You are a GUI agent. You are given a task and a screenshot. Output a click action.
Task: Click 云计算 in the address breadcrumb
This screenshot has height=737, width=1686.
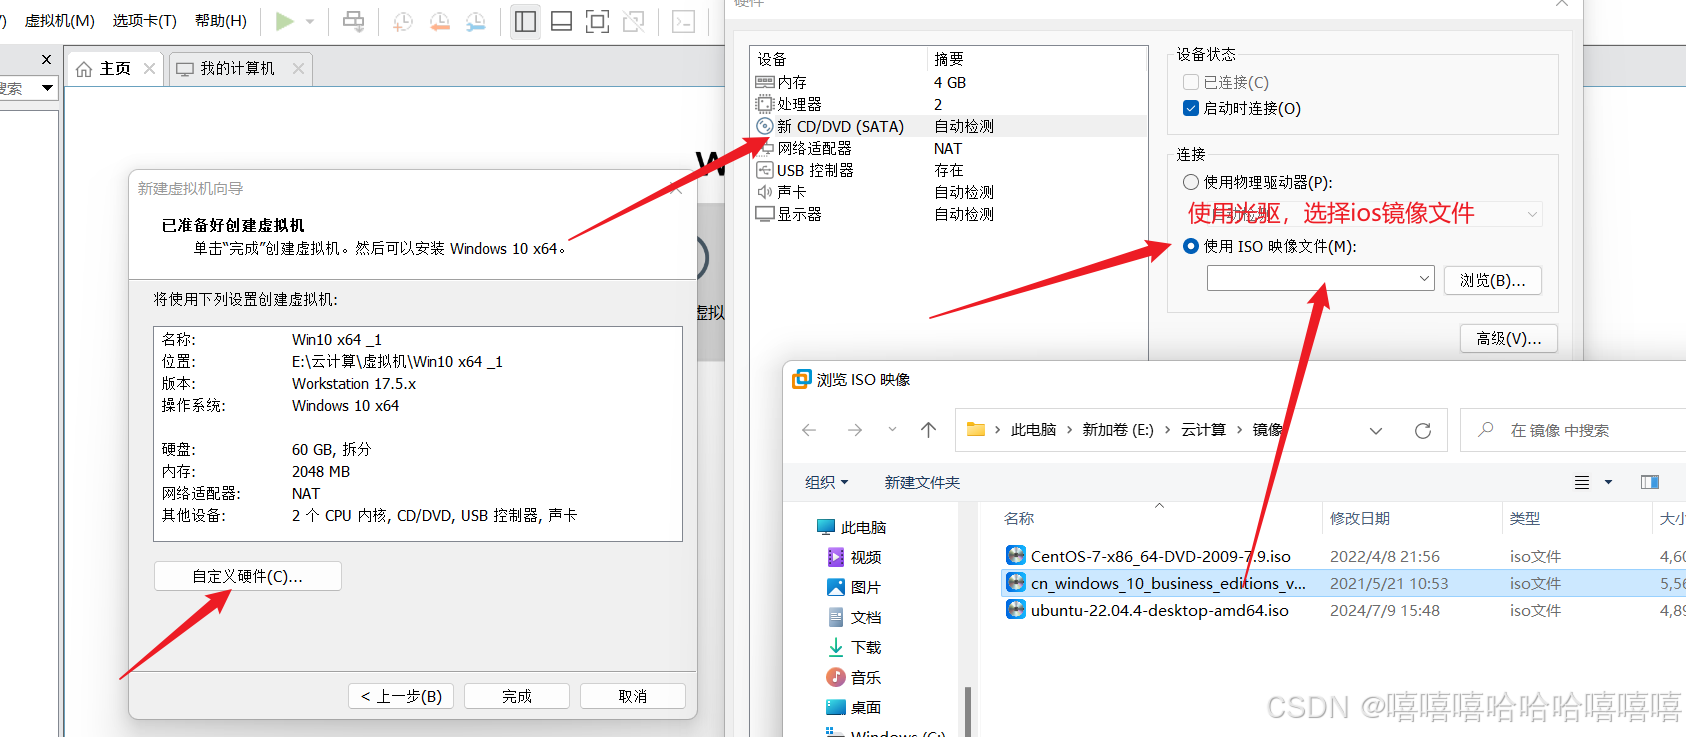coord(1203,430)
